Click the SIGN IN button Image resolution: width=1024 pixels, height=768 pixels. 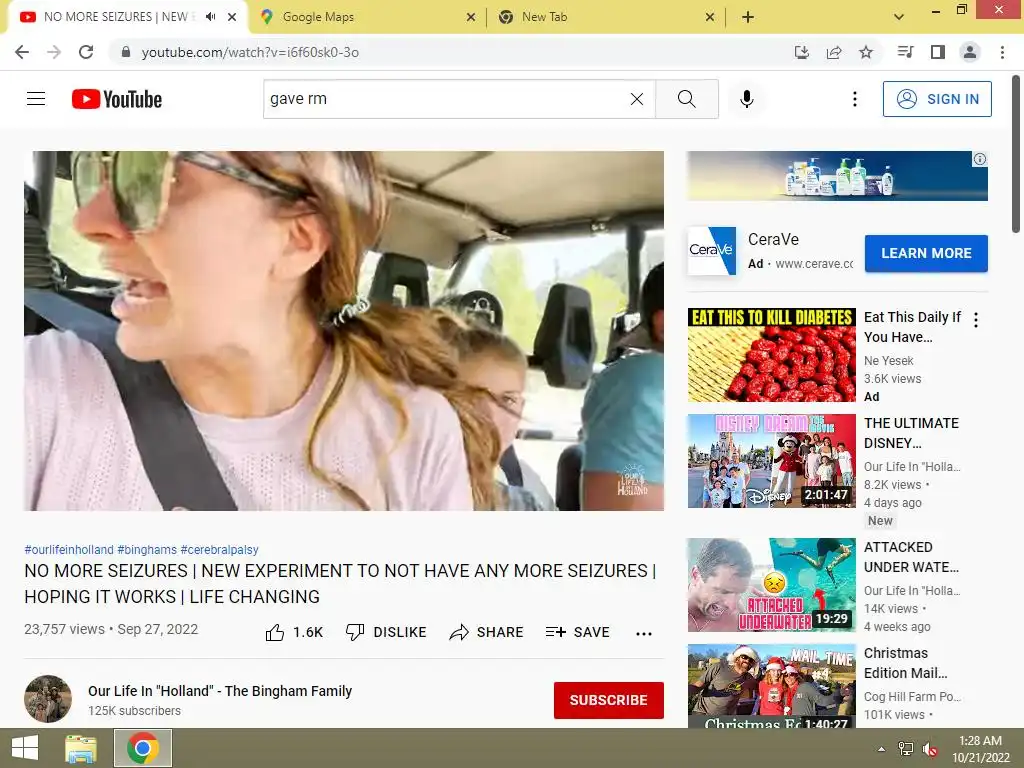point(936,99)
